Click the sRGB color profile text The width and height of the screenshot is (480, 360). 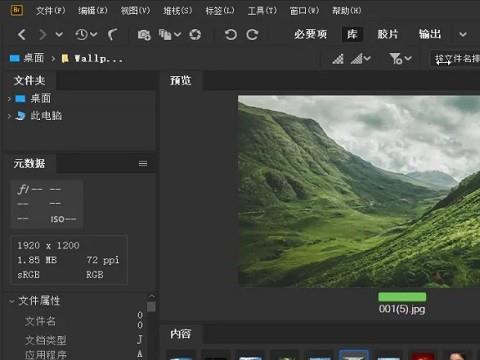point(28,275)
